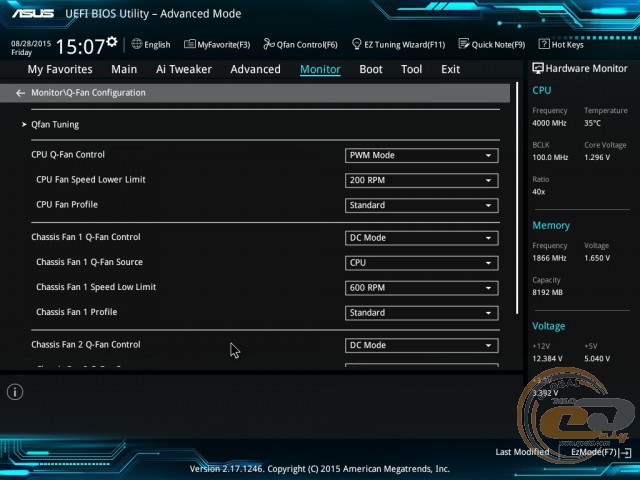The image size is (640, 480).
Task: Click the CPU heading in Hardware Monitor
Action: [542, 90]
